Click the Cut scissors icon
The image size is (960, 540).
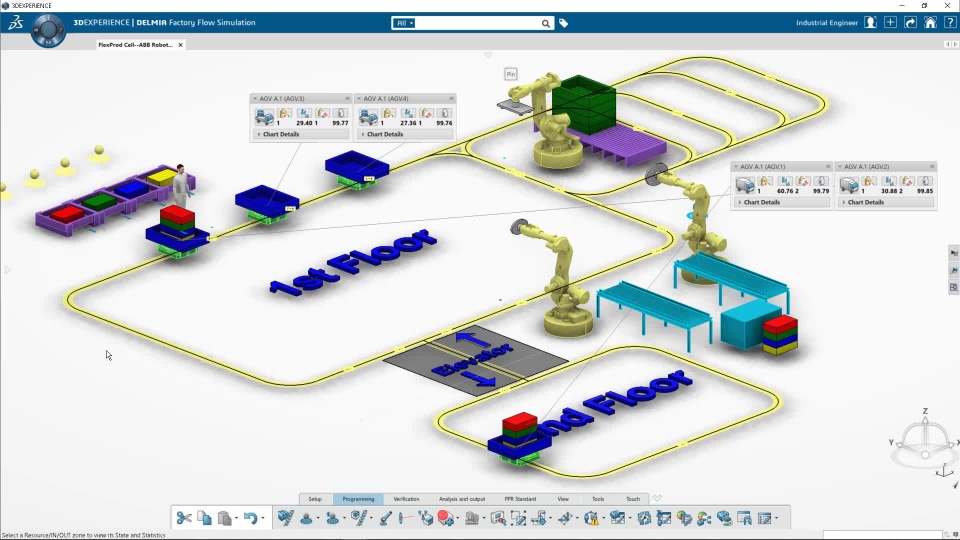click(x=183, y=518)
